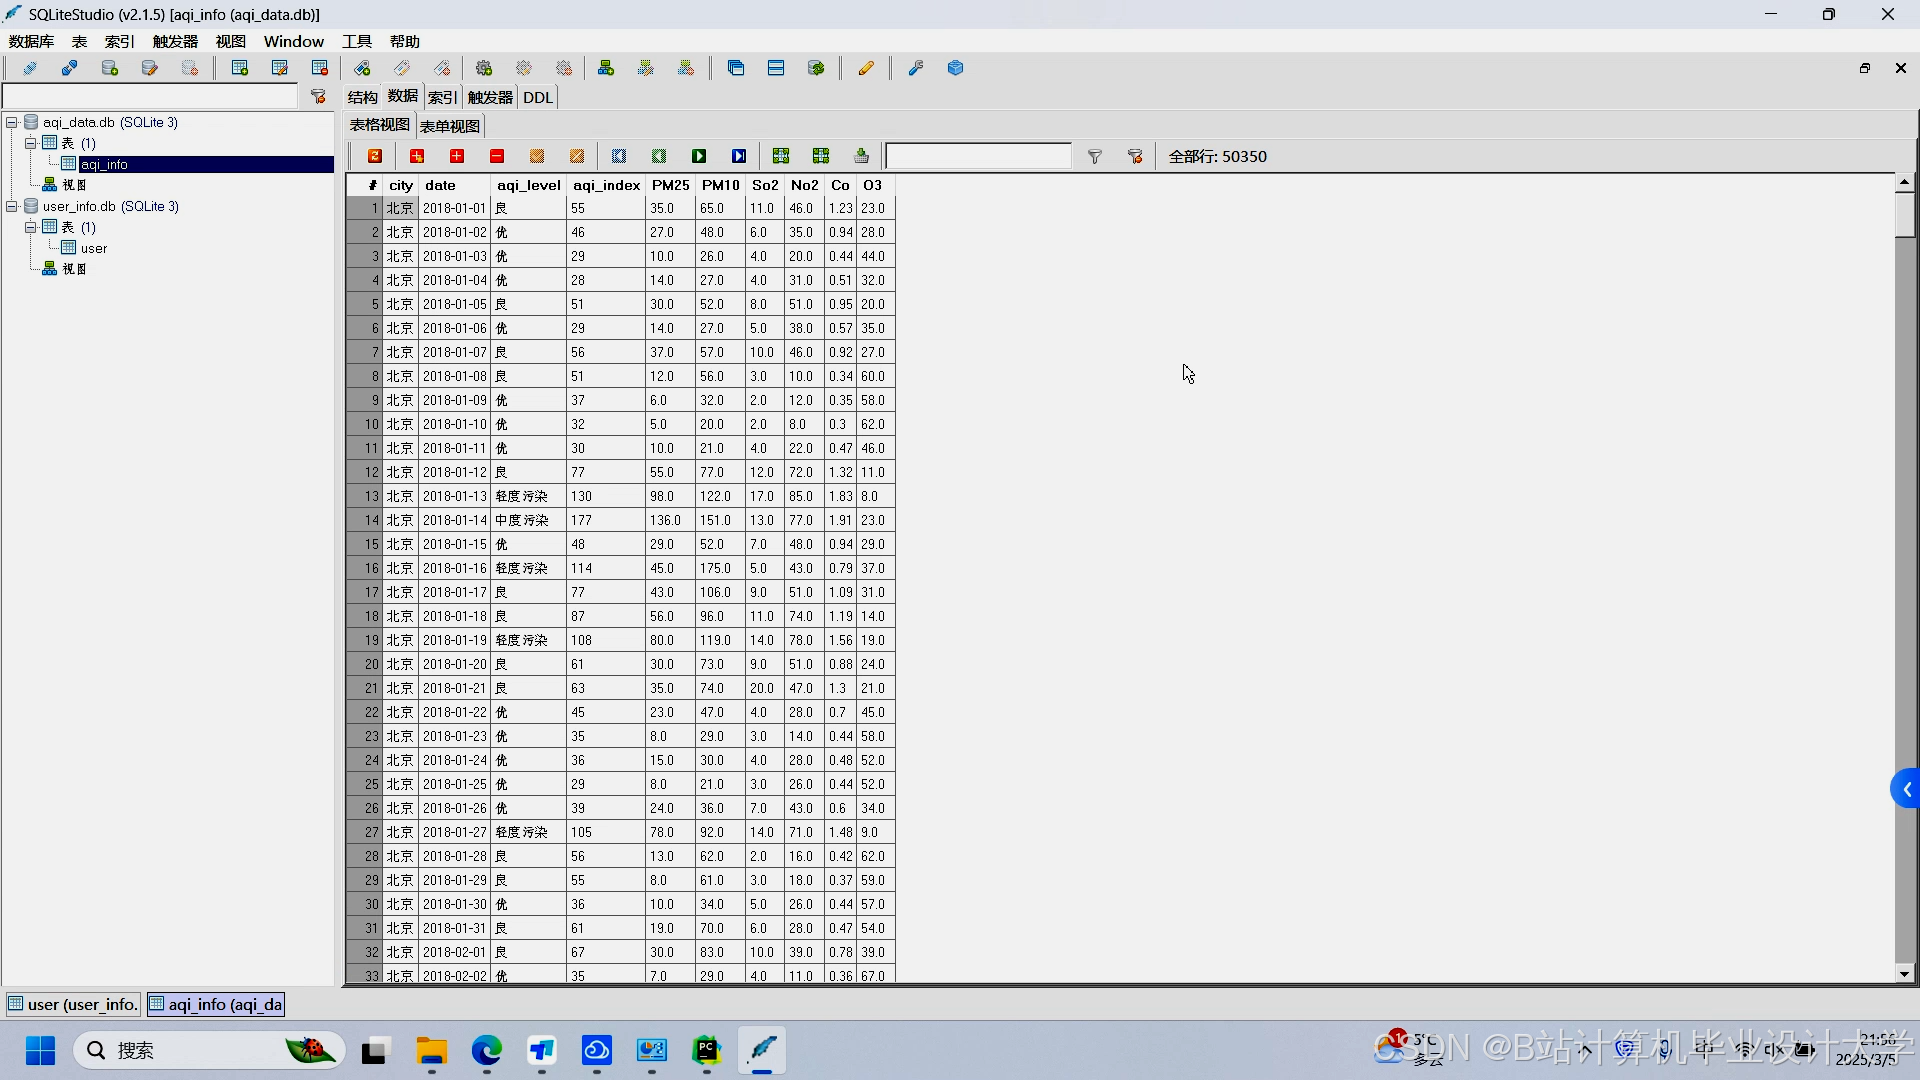The width and height of the screenshot is (1920, 1080).
Task: Click the vertical scrollbar thumb of data grid
Action: click(1904, 214)
